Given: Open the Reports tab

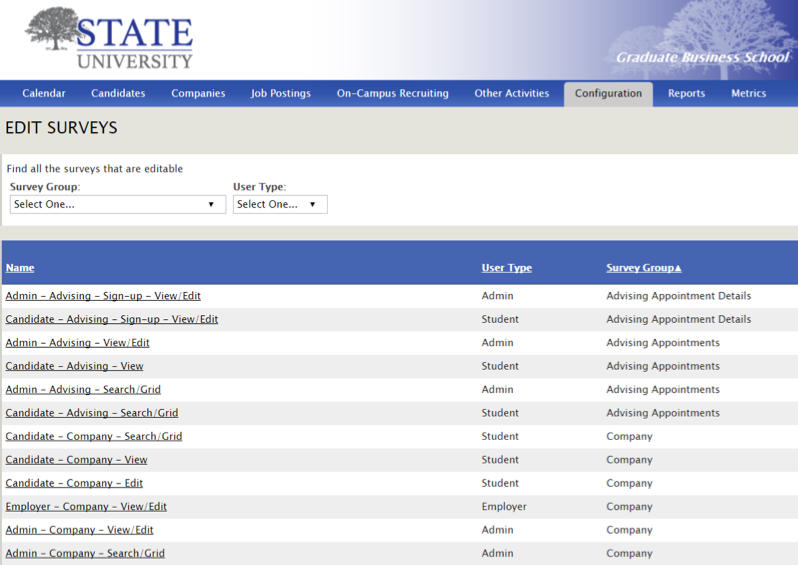Looking at the screenshot, I should tap(686, 93).
